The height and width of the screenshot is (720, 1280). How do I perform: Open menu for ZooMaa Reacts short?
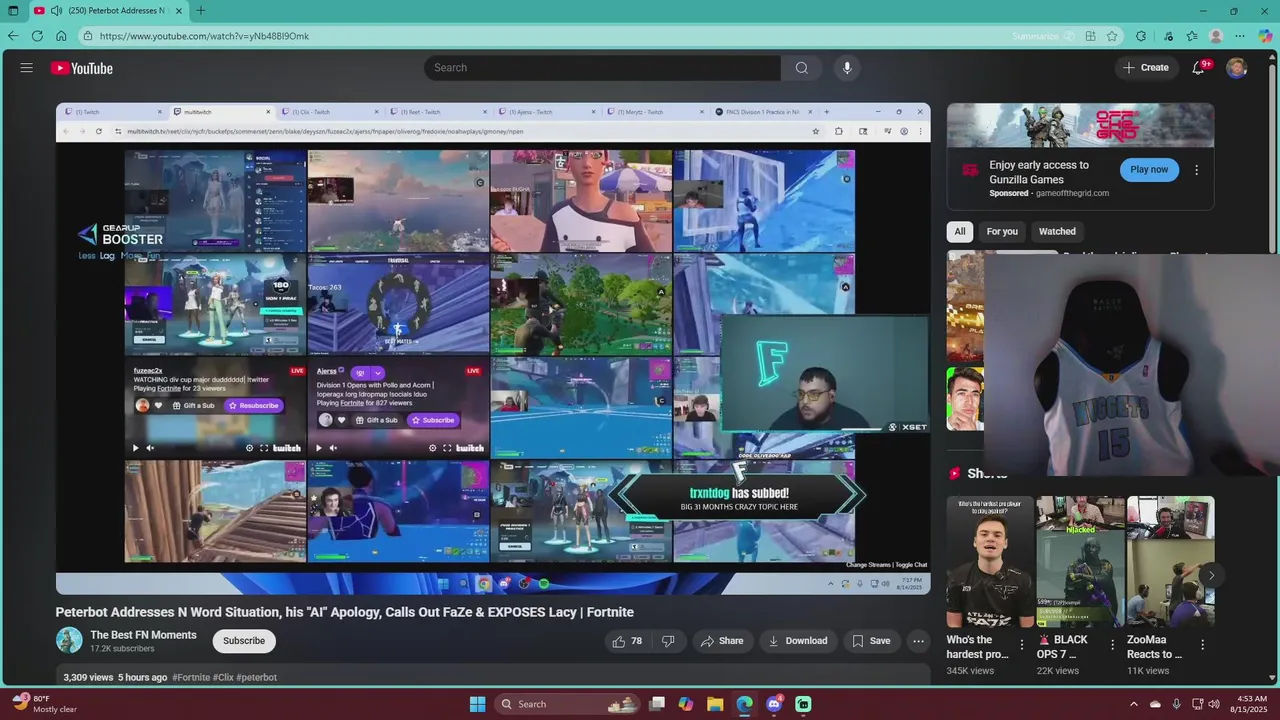pos(1202,645)
